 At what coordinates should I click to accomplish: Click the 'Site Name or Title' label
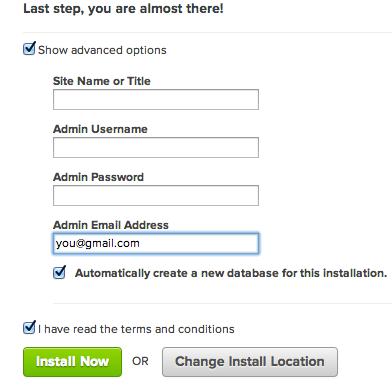[102, 81]
